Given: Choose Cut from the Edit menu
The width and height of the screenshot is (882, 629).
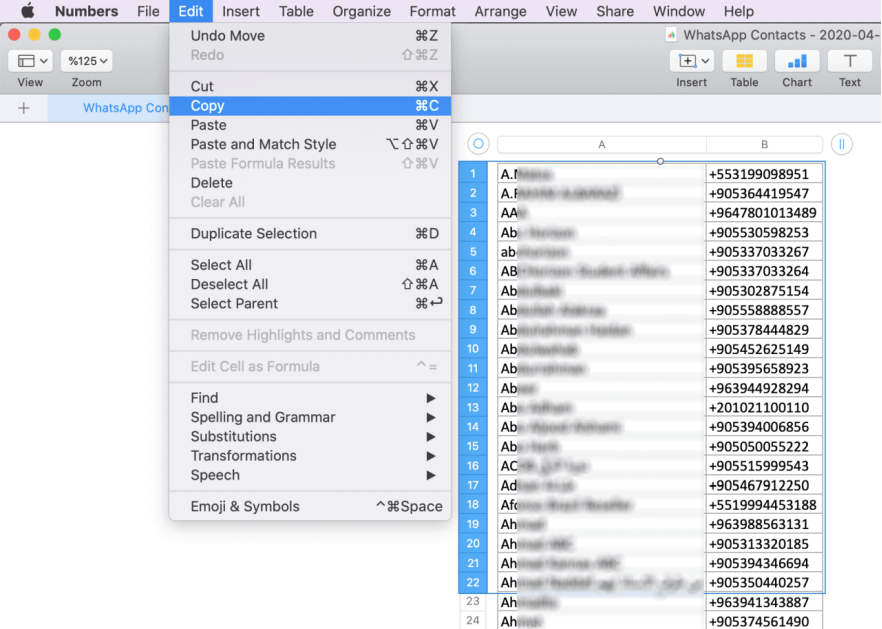Looking at the screenshot, I should pos(310,86).
